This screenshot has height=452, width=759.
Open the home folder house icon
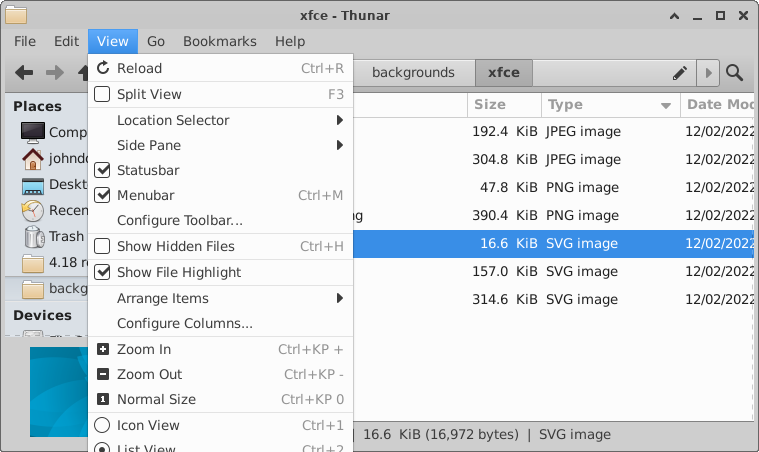click(32, 159)
